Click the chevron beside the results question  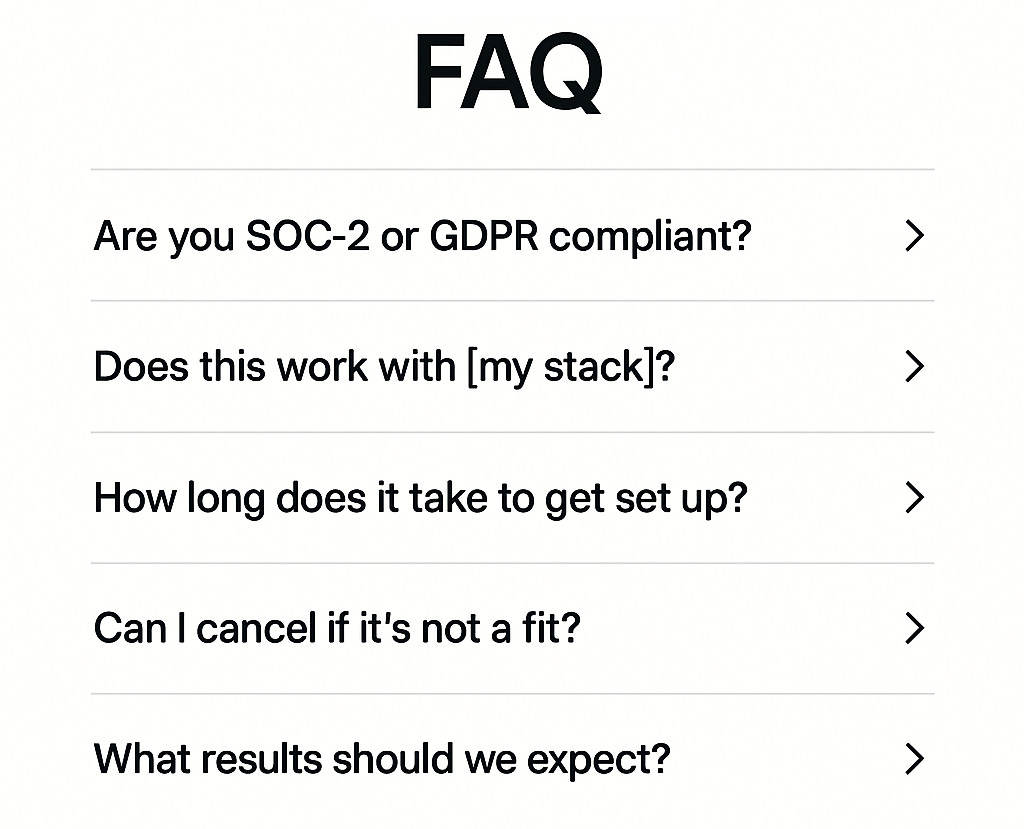913,759
